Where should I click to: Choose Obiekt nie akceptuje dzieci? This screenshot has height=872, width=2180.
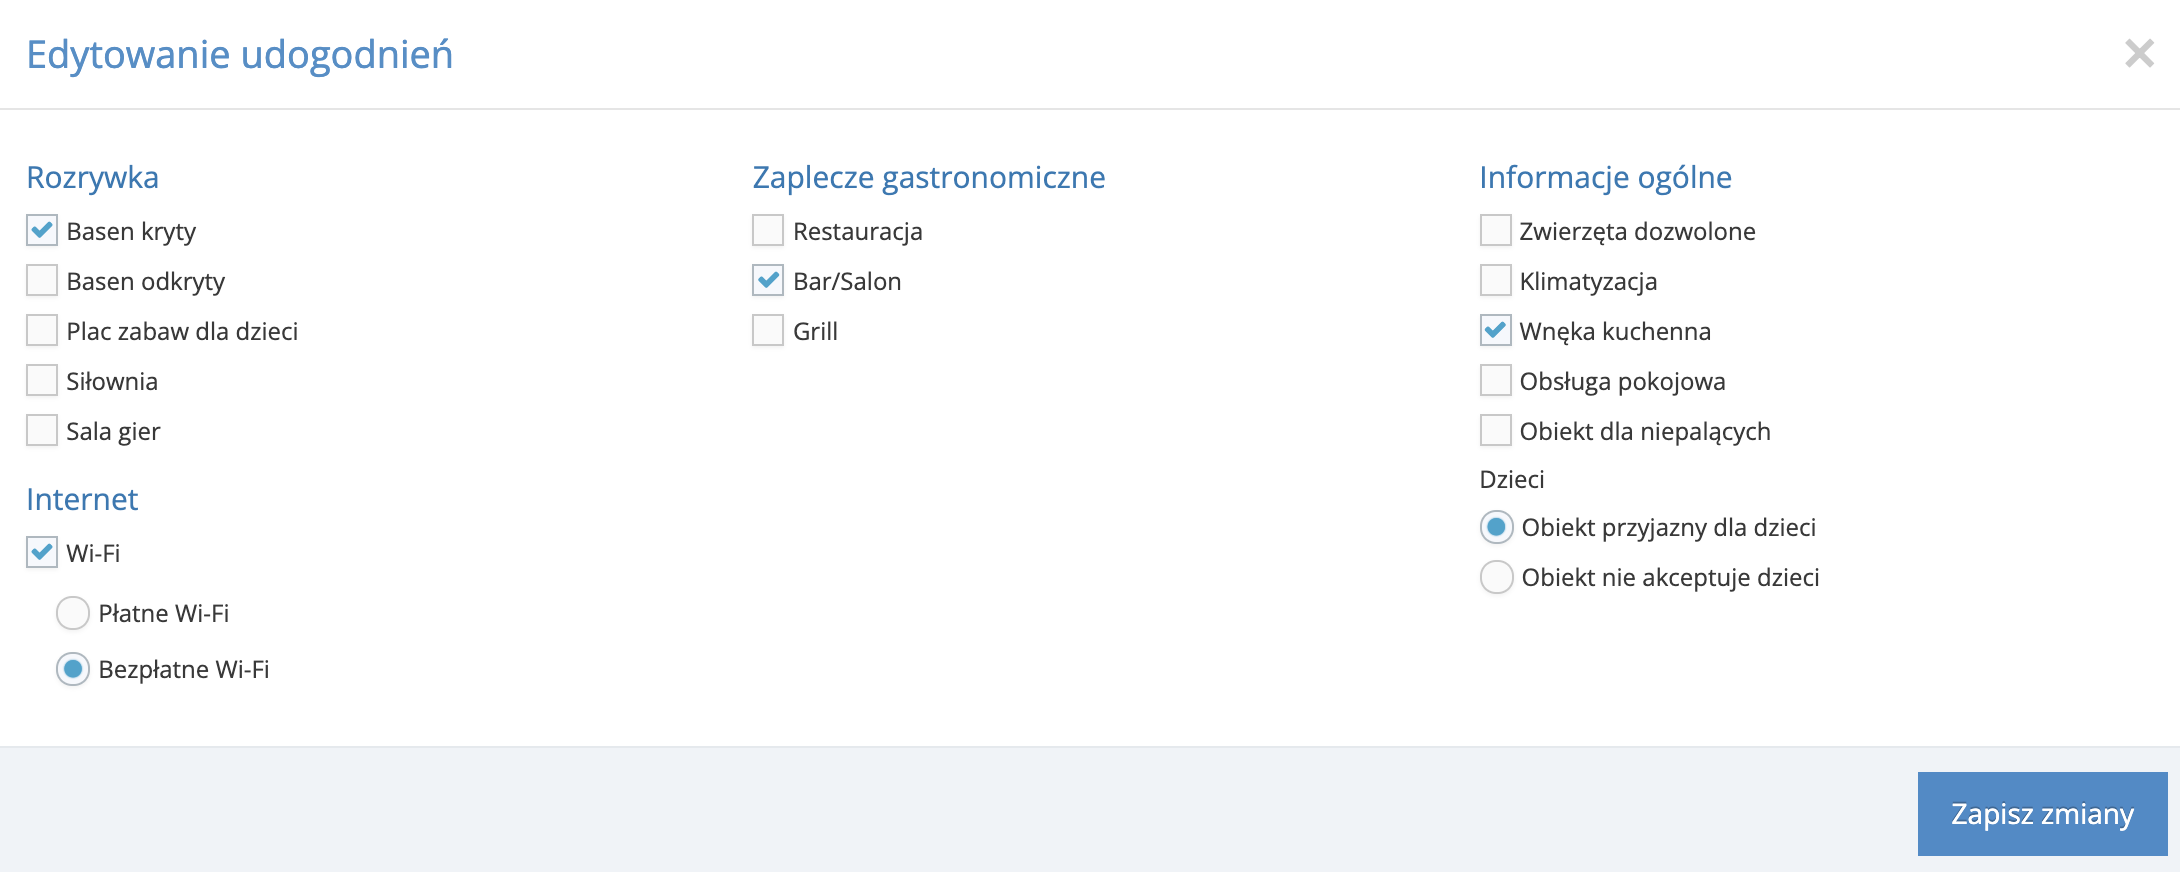[1497, 577]
